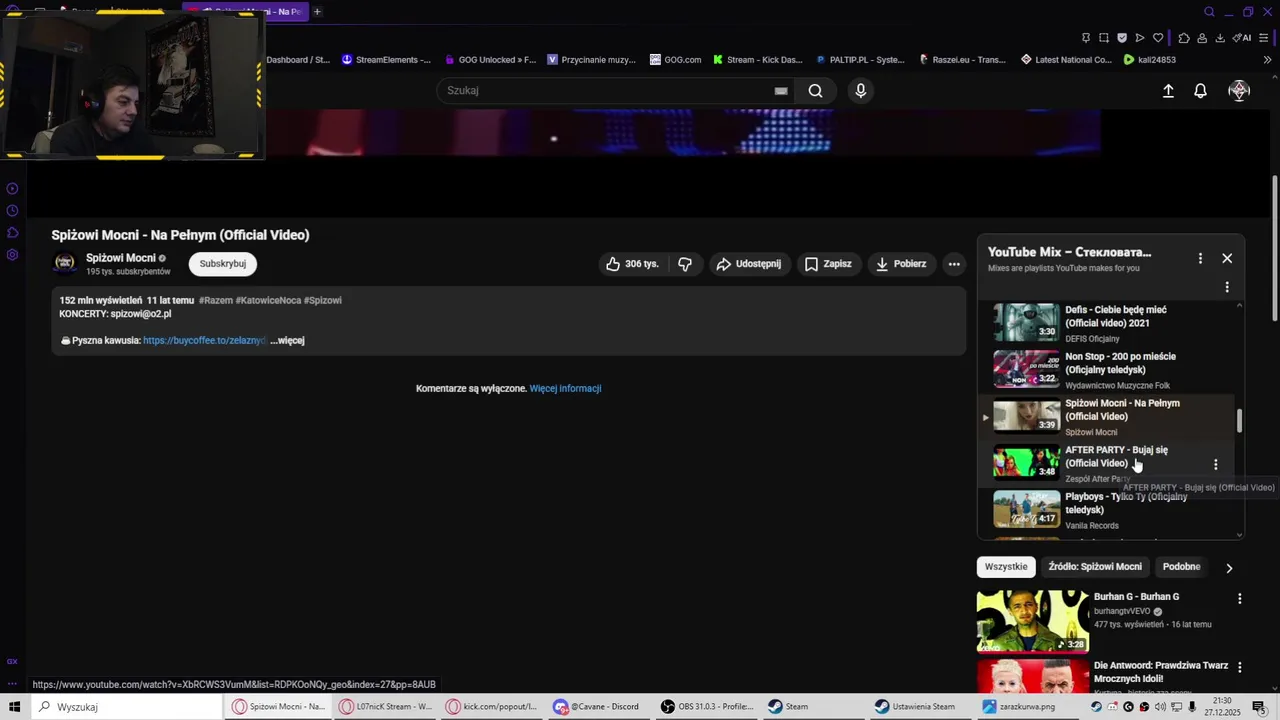This screenshot has height=720, width=1280.
Task: Add page to bookmarks heart icon
Action: (1158, 38)
